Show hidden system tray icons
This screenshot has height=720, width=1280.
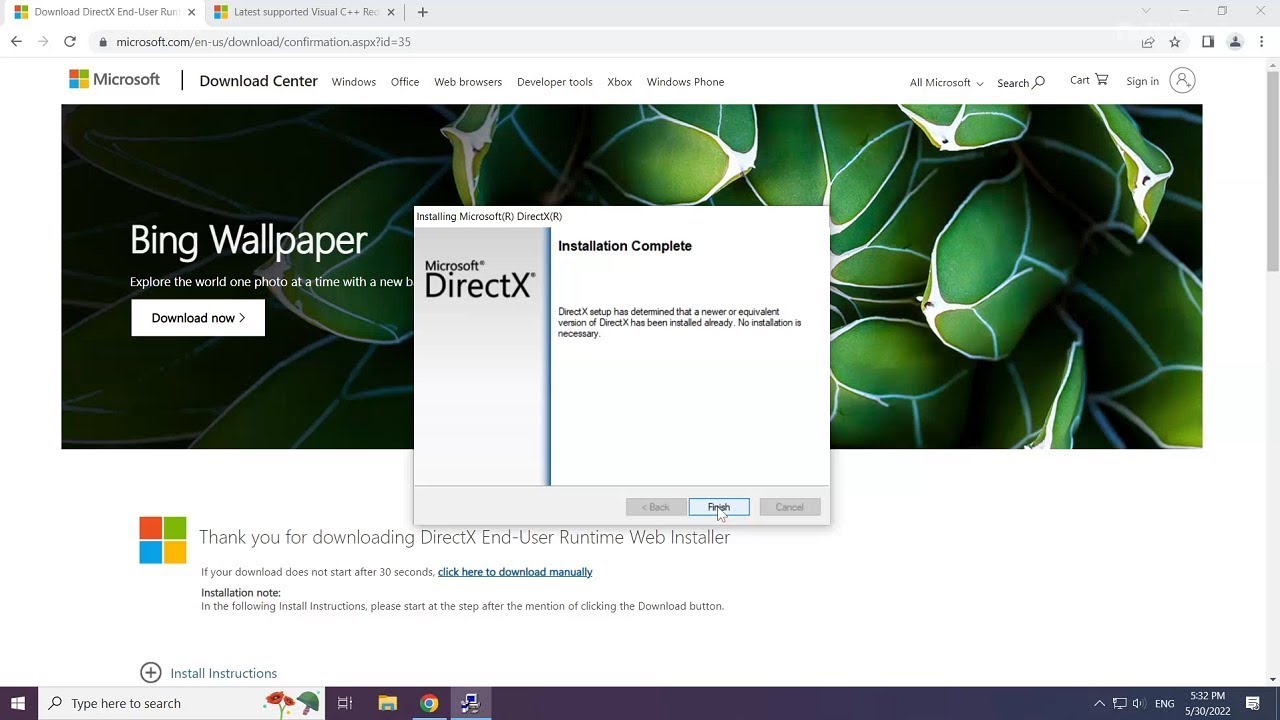pyautogui.click(x=1099, y=704)
